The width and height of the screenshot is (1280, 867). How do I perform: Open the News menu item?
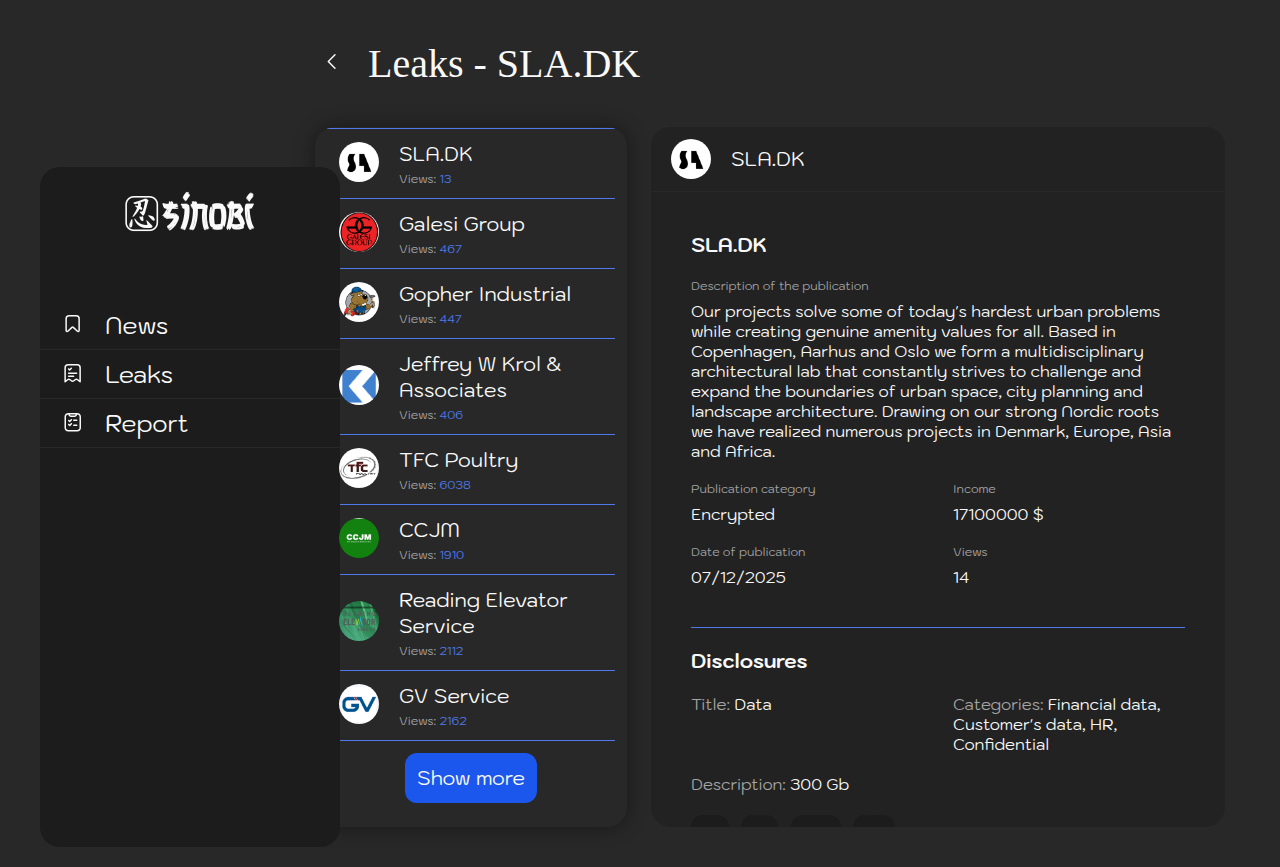[x=137, y=326]
